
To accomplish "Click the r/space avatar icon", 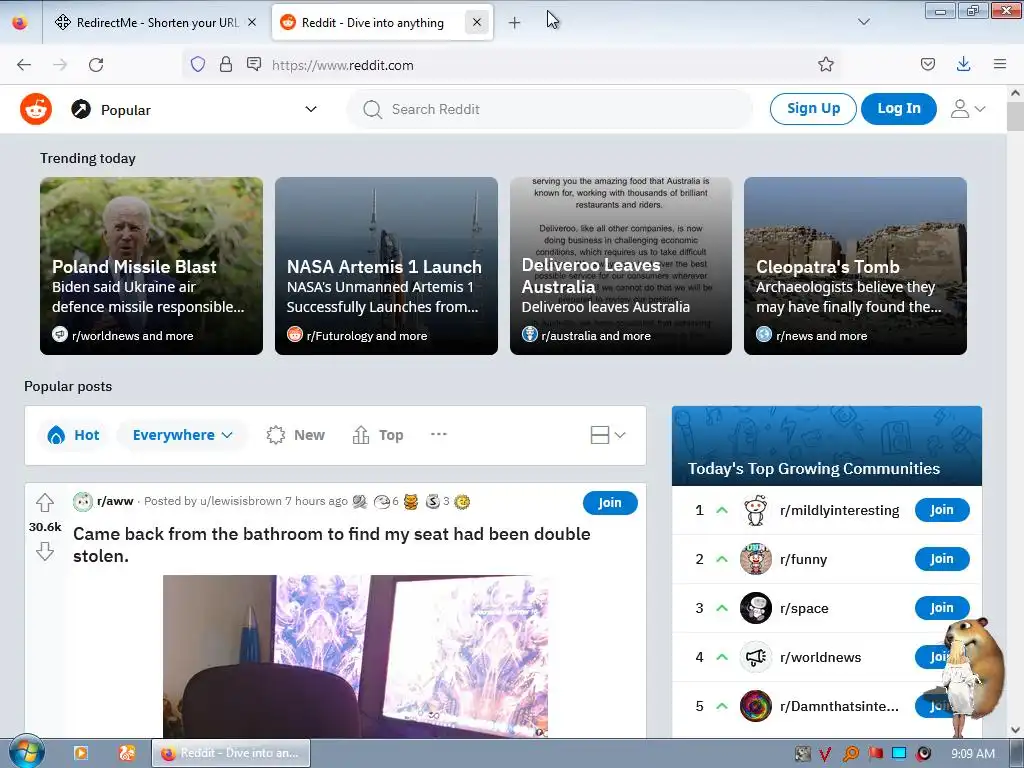I will point(756,608).
